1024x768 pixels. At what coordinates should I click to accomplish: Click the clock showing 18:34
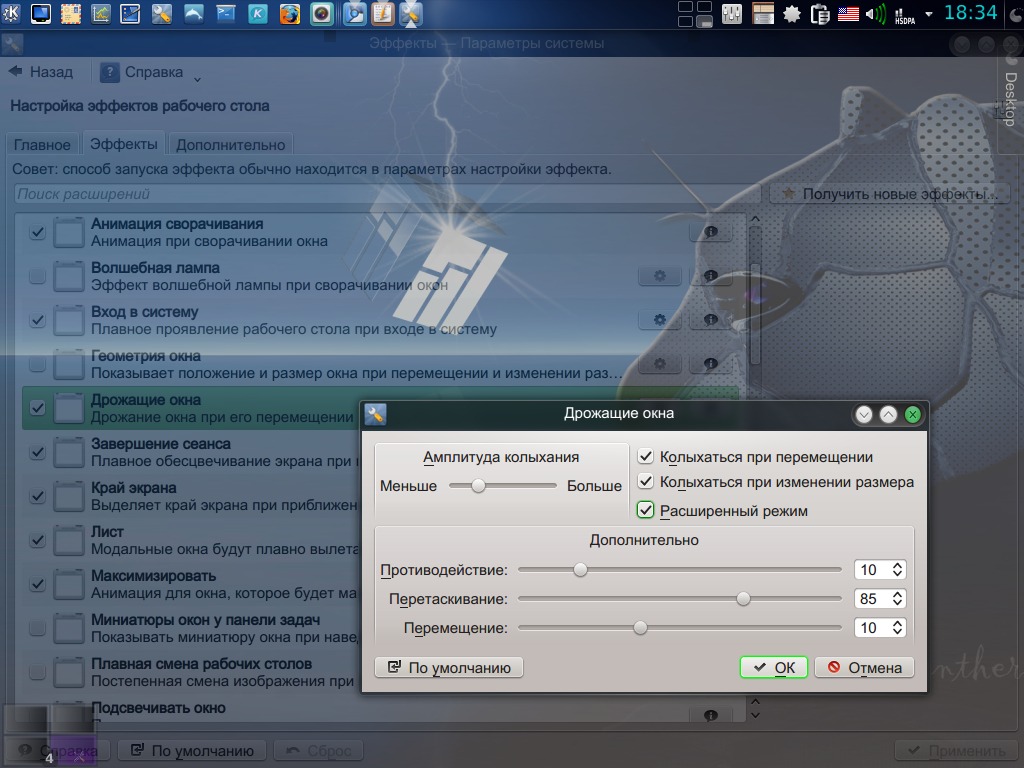[x=970, y=13]
